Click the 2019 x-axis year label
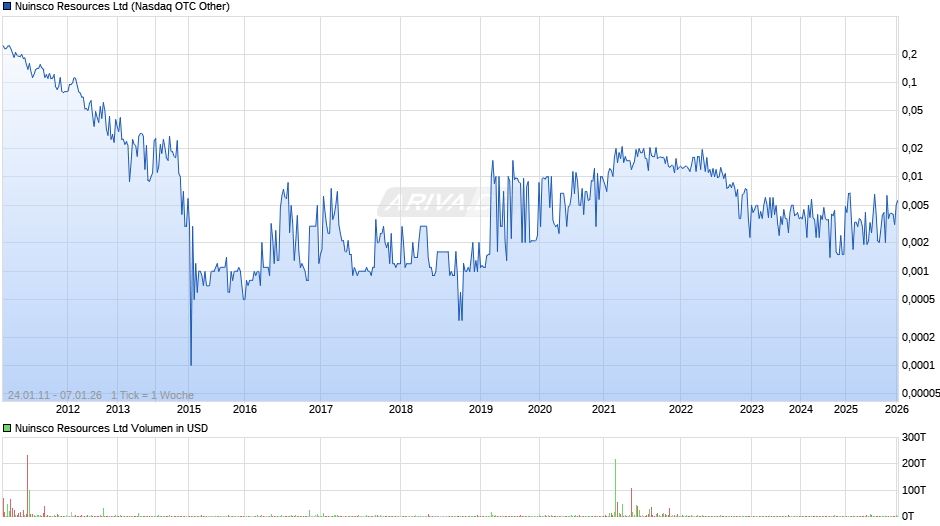The width and height of the screenshot is (940, 526). (481, 409)
